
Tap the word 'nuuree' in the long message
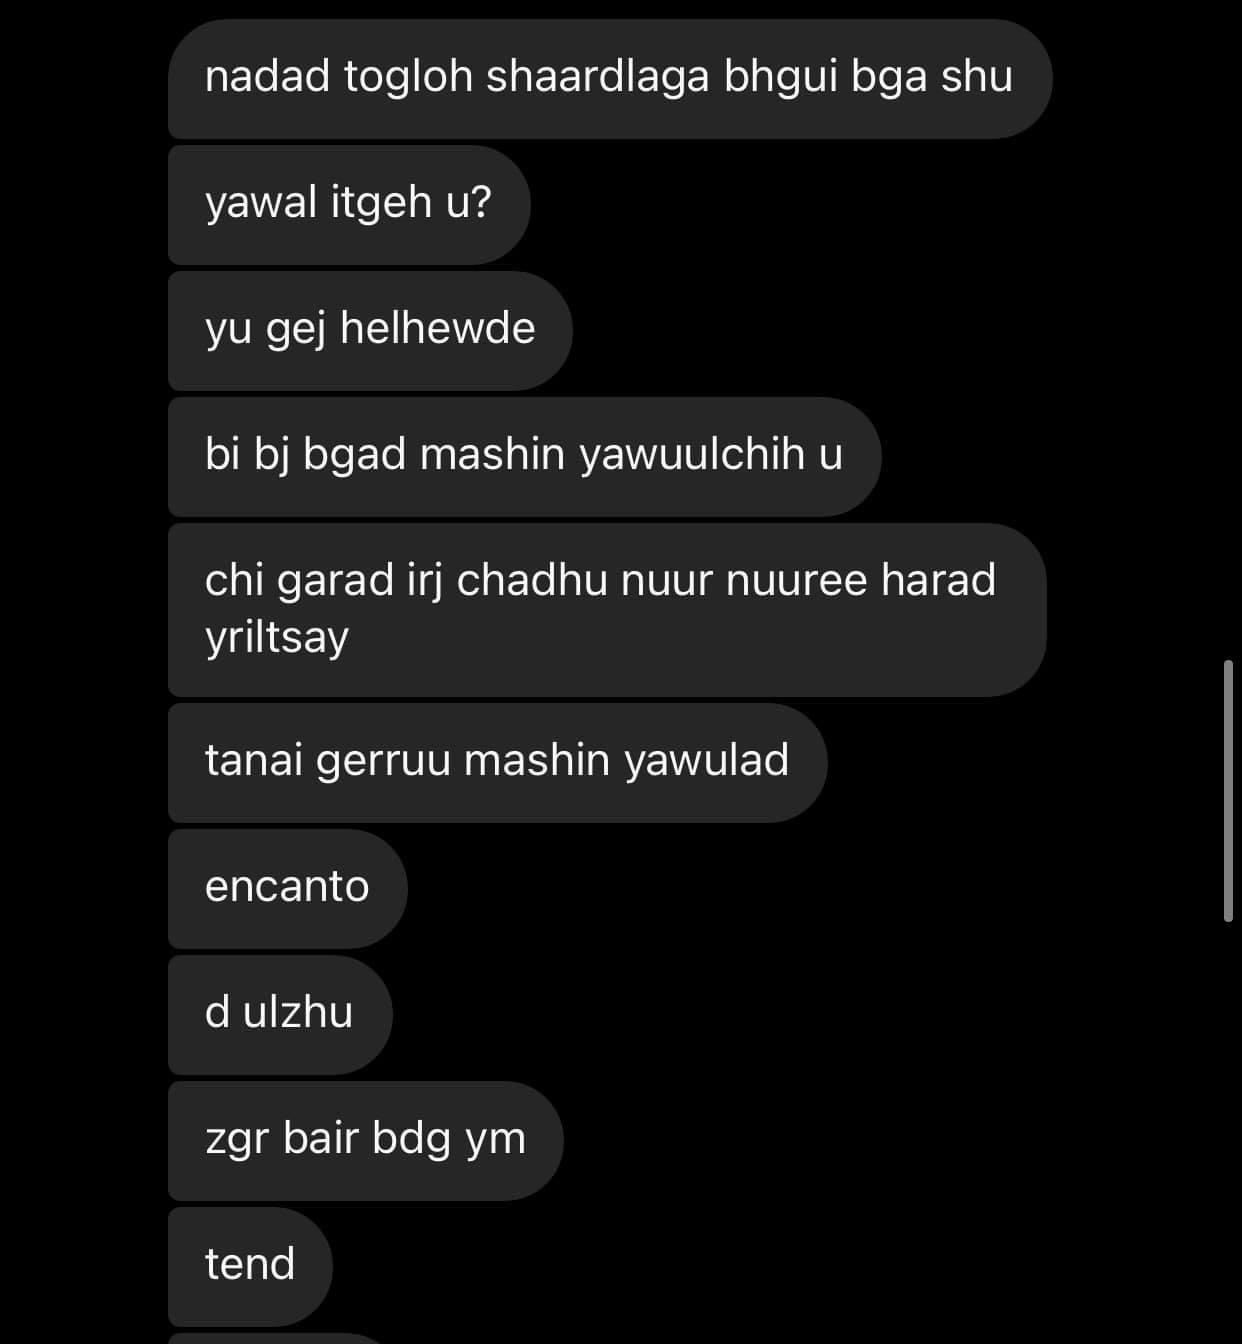click(x=796, y=580)
